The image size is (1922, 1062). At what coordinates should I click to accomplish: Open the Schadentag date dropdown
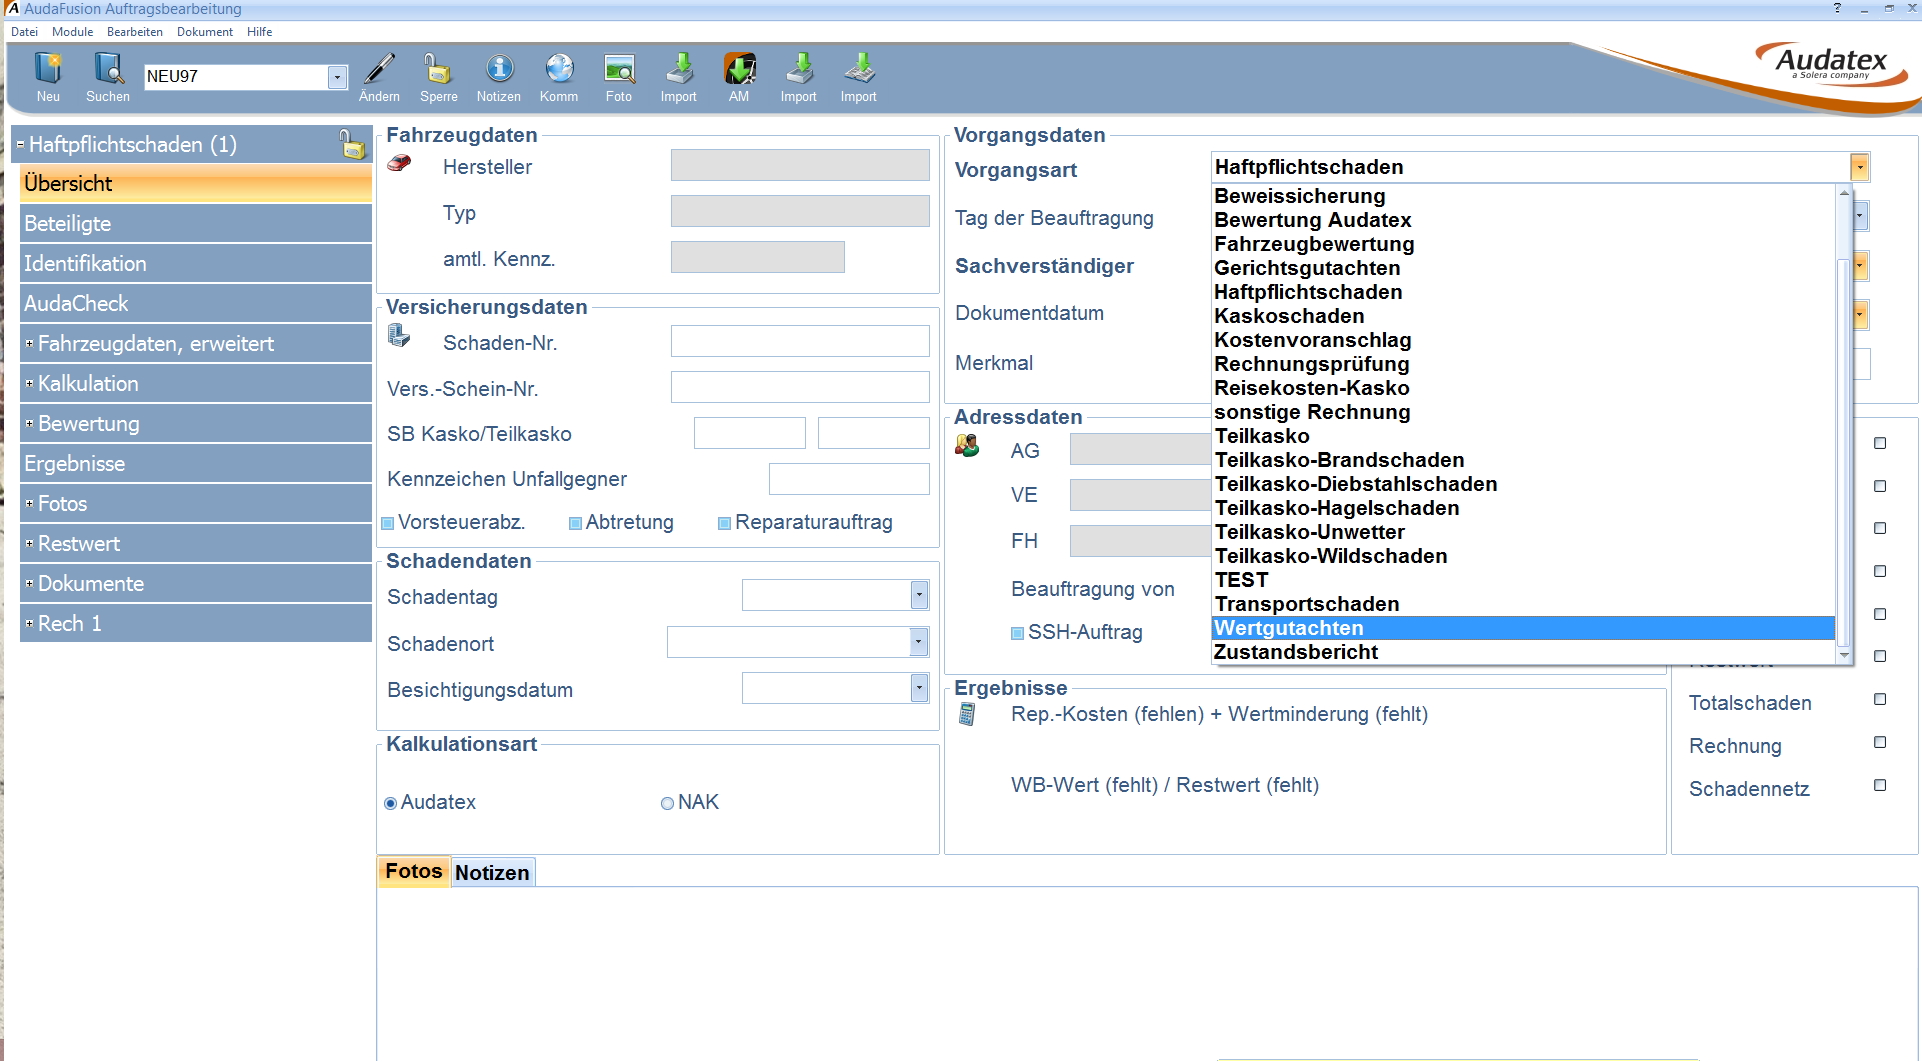point(919,595)
